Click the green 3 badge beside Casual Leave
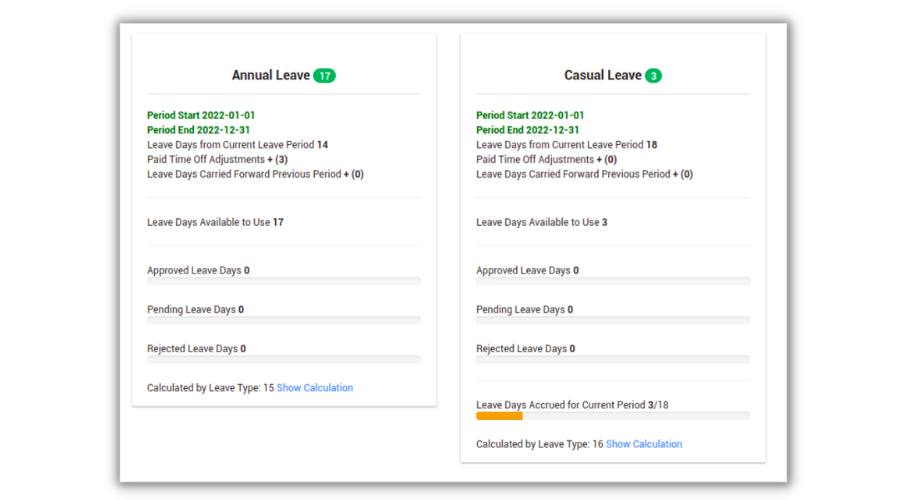Screen dimensions: 900x500 [653, 76]
